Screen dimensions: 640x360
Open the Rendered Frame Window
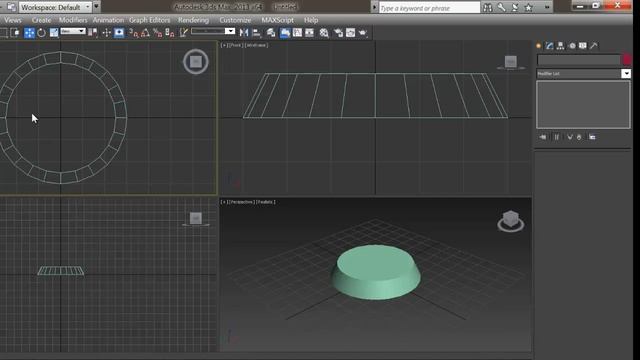pyautogui.click(x=351, y=33)
